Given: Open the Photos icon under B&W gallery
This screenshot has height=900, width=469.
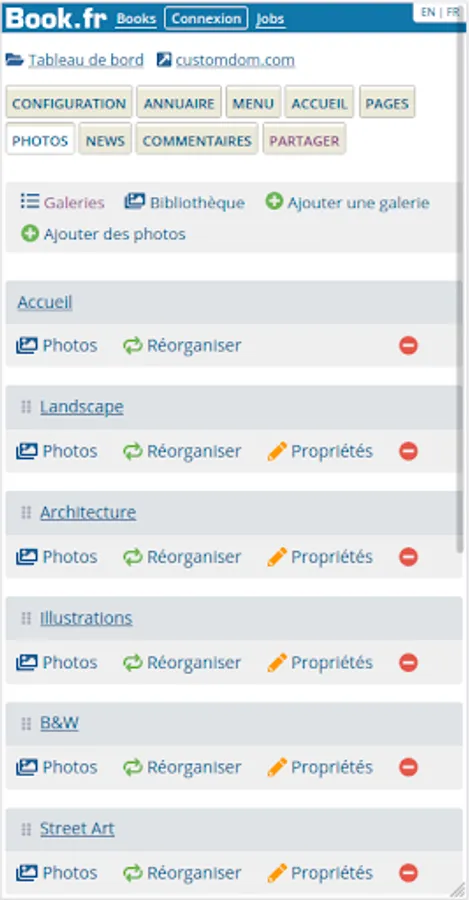Looking at the screenshot, I should click(x=26, y=767).
